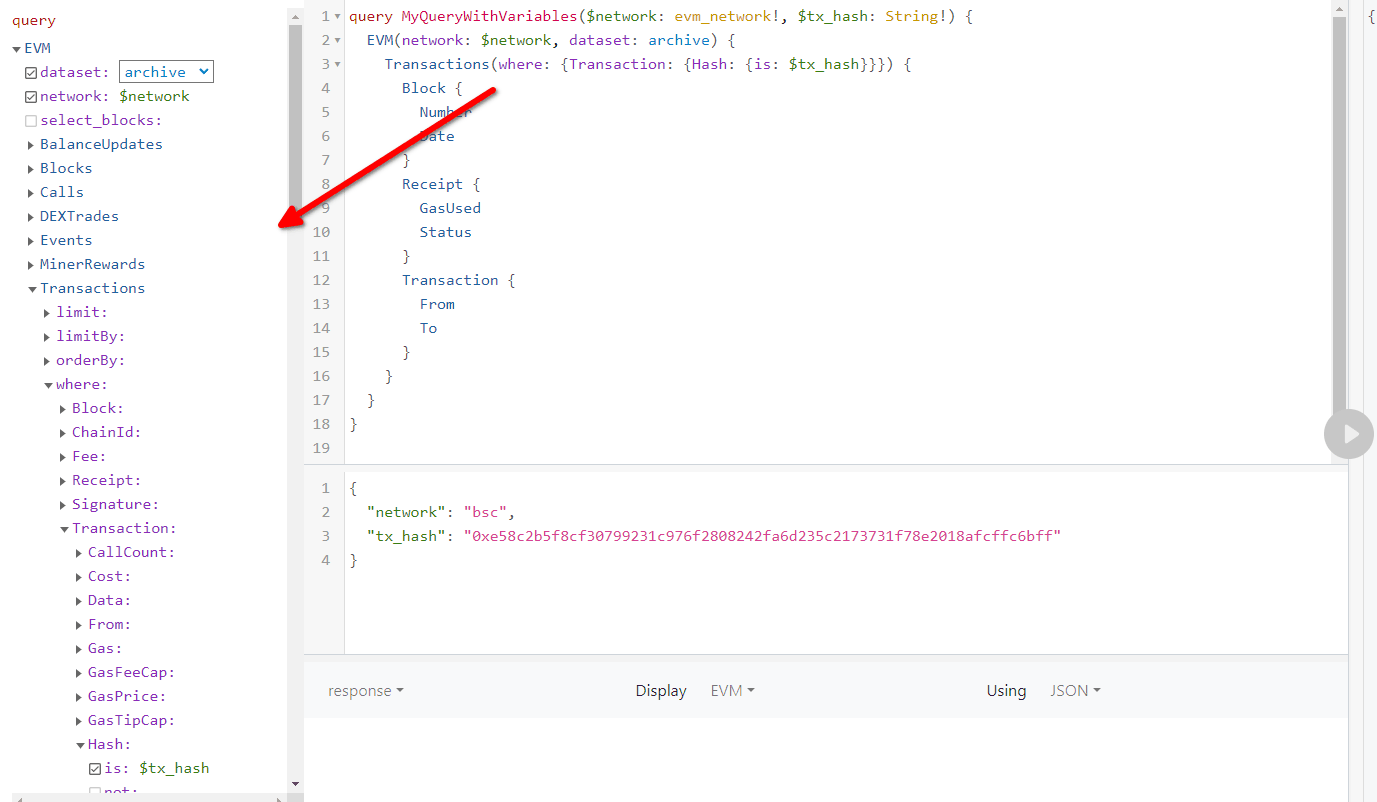
Task: Expand the limitBy: argument
Action: click(47, 337)
